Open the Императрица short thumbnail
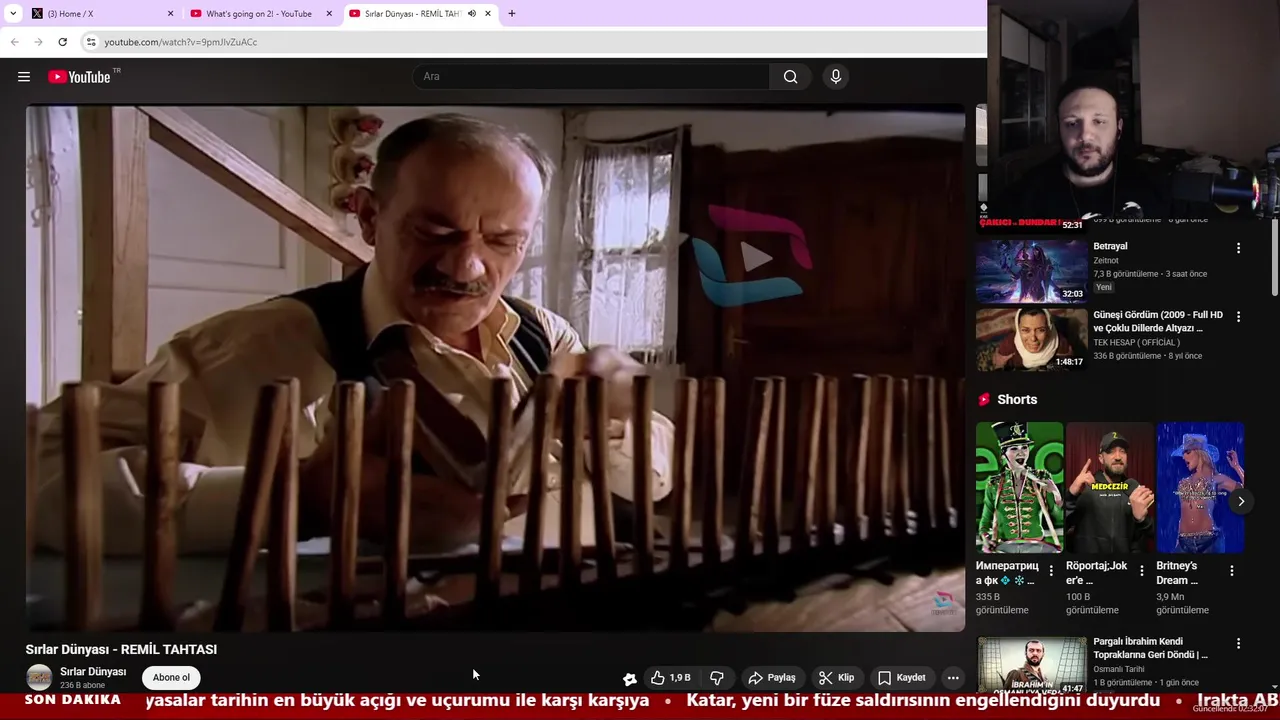This screenshot has height=720, width=1280. pos(1019,487)
